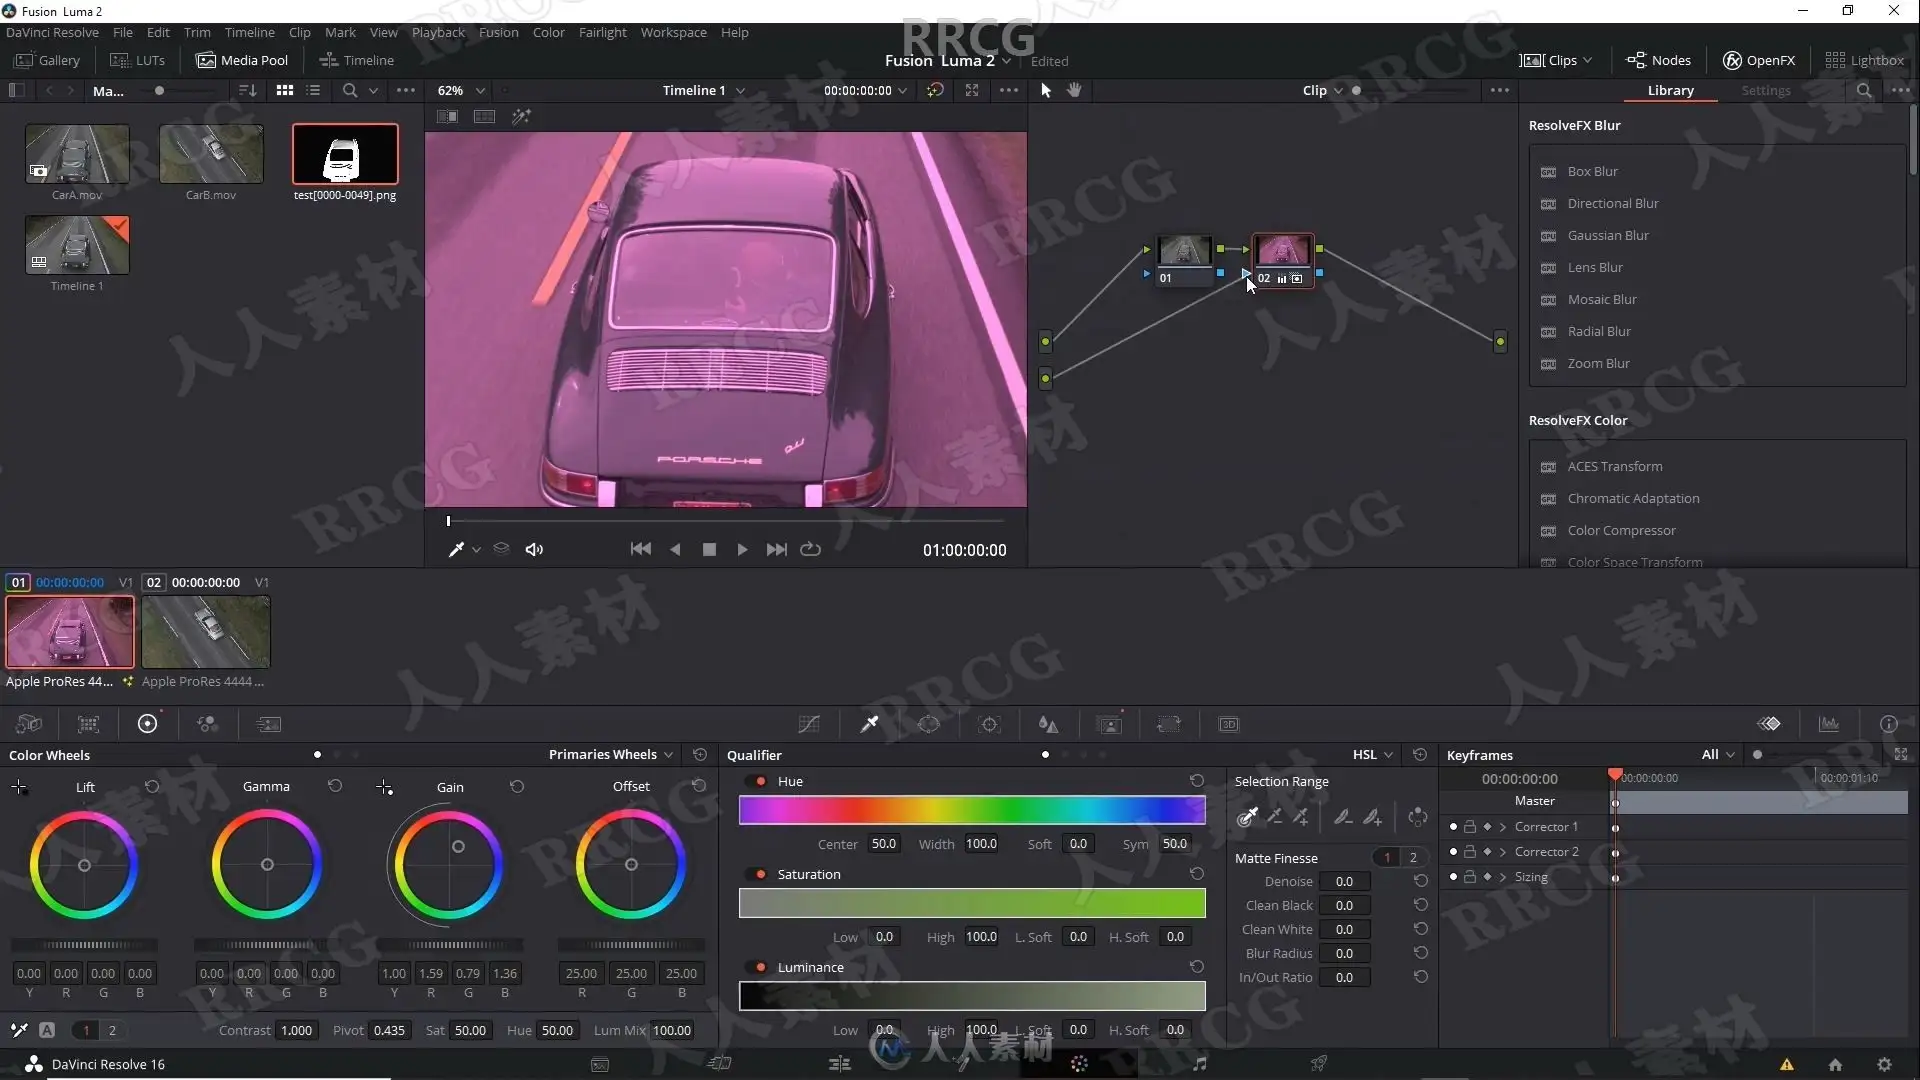
Task: Open the Fairlight menu
Action: pos(602,32)
